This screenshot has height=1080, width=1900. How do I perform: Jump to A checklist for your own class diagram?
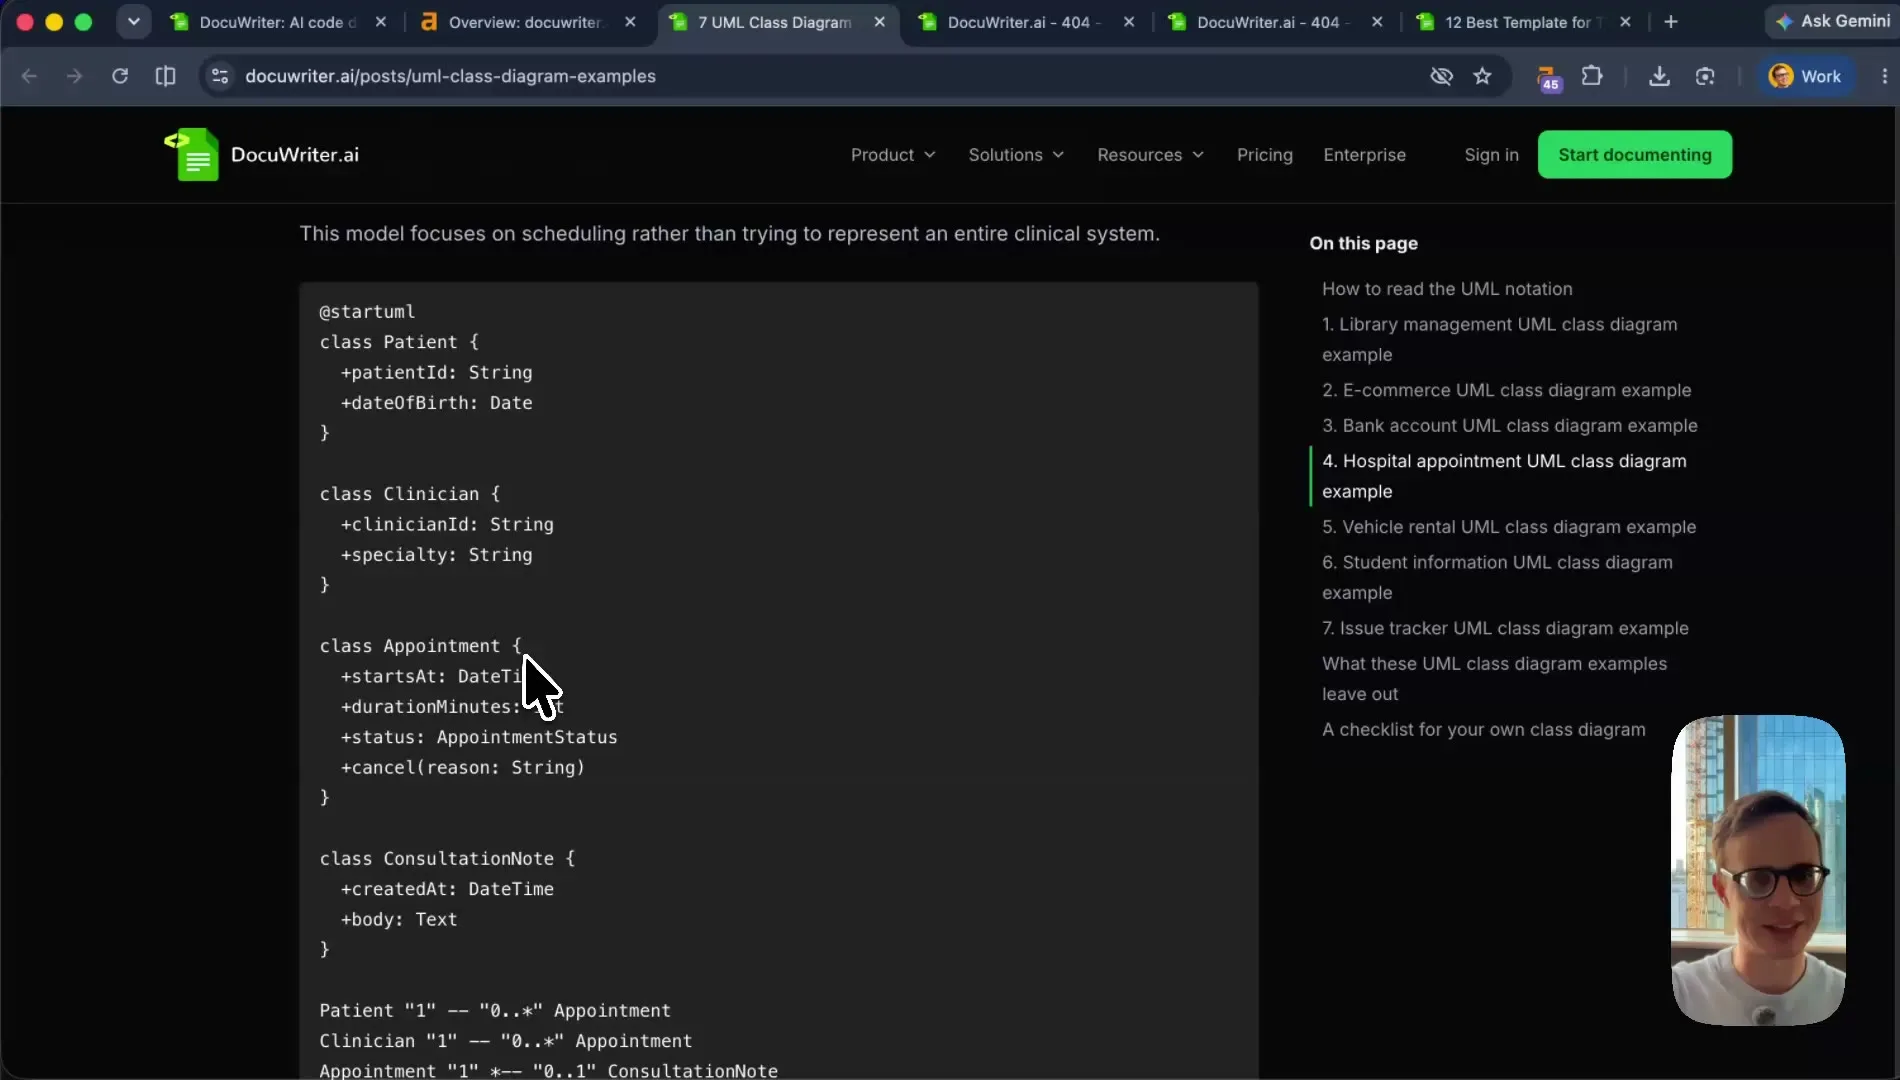pyautogui.click(x=1484, y=730)
